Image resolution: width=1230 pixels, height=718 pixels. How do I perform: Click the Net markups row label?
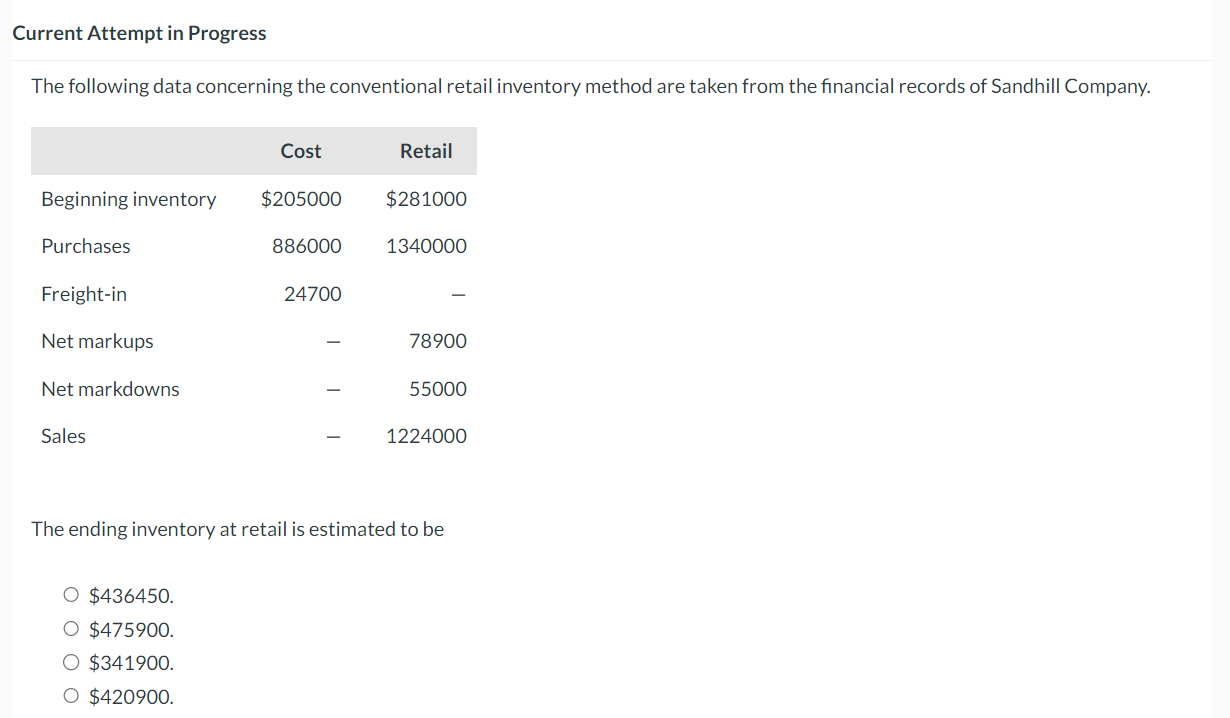(97, 341)
